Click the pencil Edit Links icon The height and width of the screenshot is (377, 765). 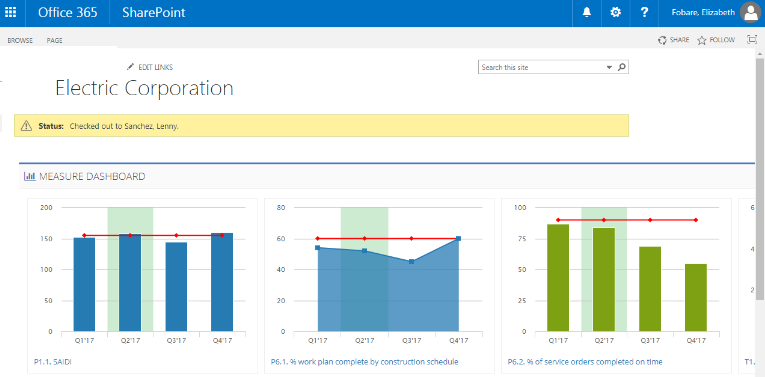point(130,67)
